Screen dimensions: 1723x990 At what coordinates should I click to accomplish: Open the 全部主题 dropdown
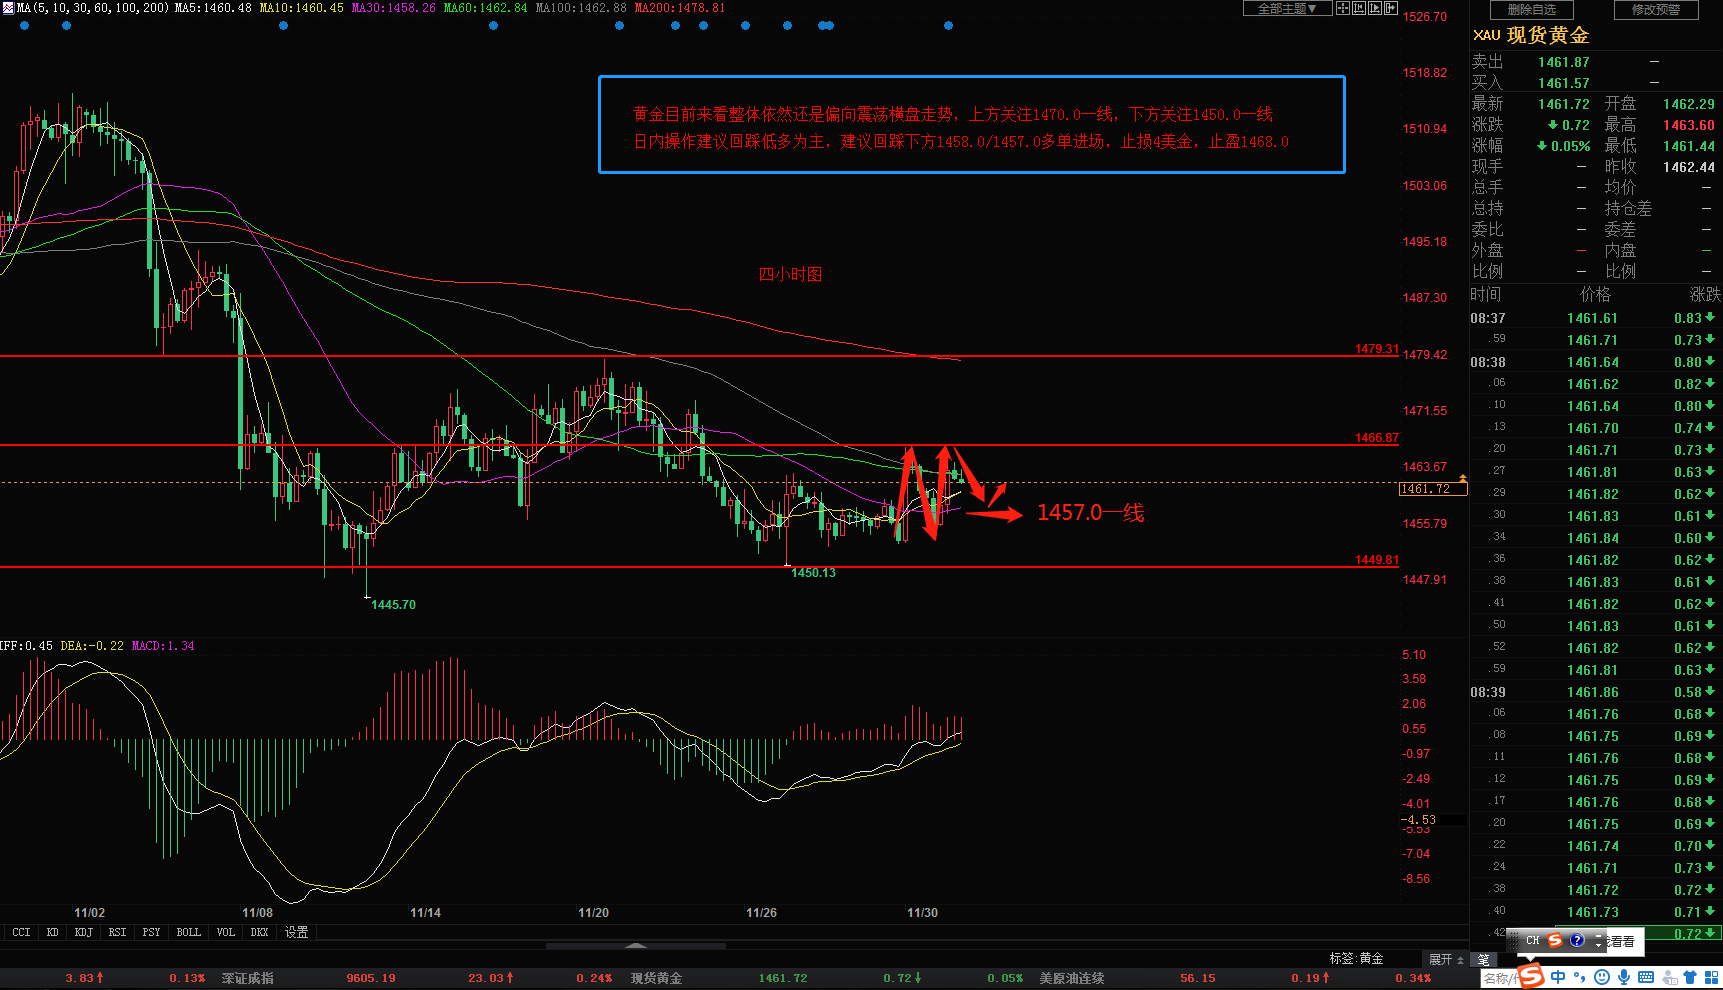pyautogui.click(x=1286, y=8)
